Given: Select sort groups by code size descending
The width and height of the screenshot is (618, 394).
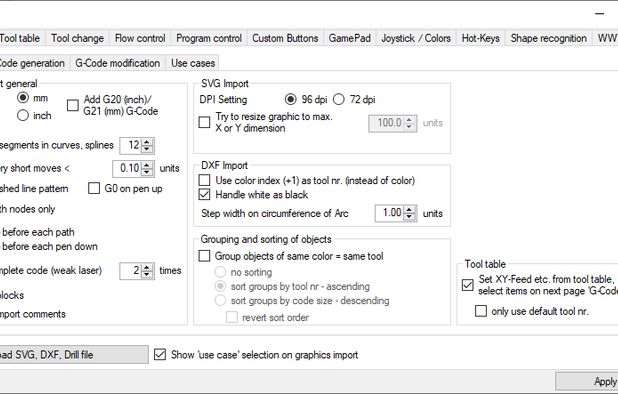Looking at the screenshot, I should (x=220, y=301).
